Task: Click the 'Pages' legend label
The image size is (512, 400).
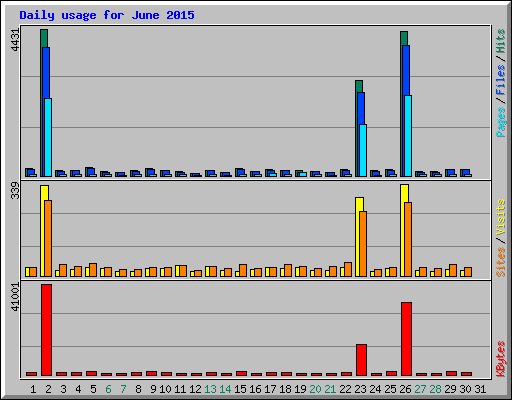Action: (x=500, y=122)
